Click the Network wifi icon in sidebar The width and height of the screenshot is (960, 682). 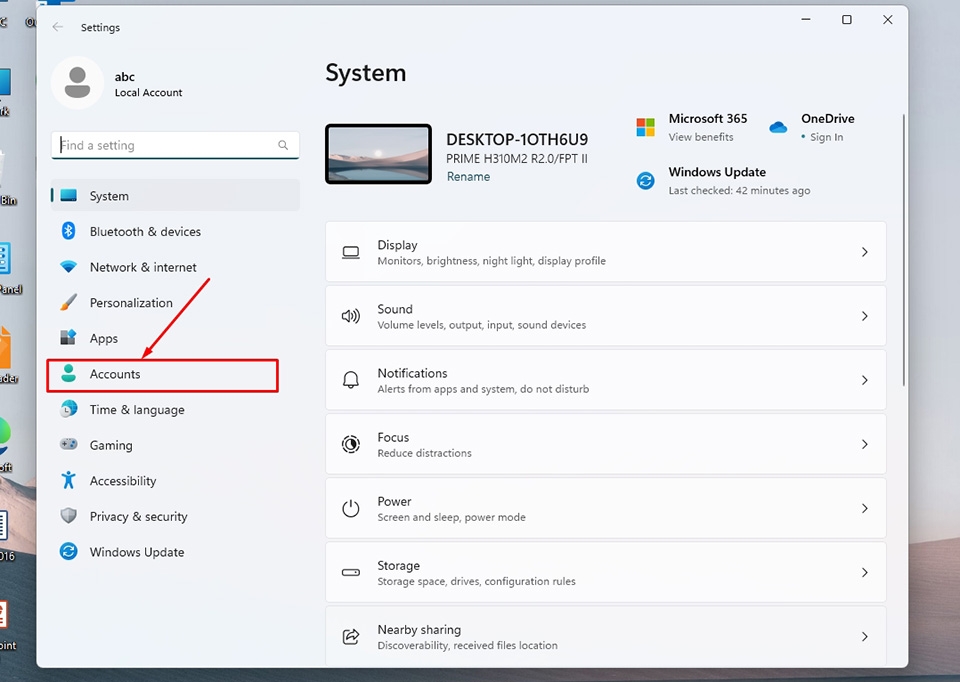click(x=69, y=267)
